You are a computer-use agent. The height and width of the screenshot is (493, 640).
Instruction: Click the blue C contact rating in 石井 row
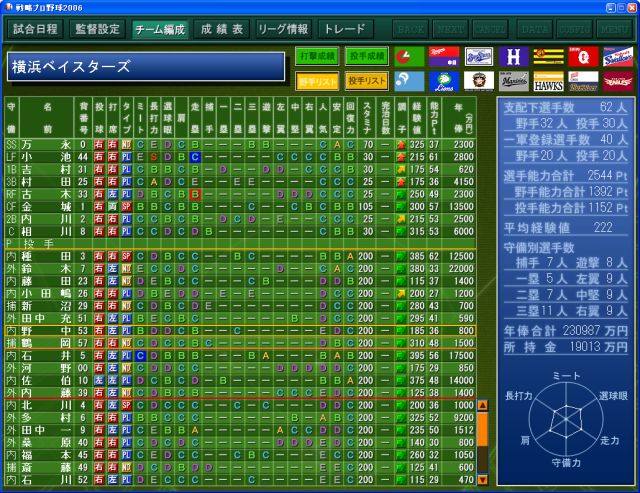(140, 356)
